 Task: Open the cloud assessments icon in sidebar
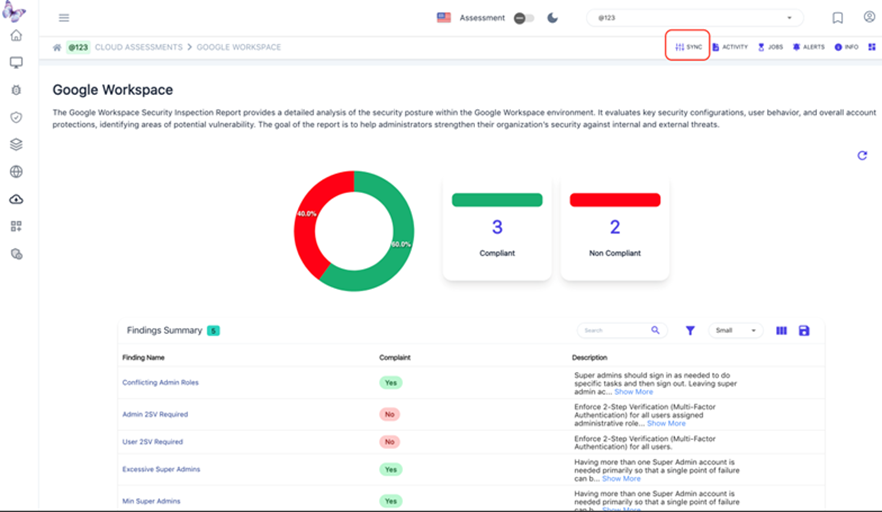pos(16,199)
